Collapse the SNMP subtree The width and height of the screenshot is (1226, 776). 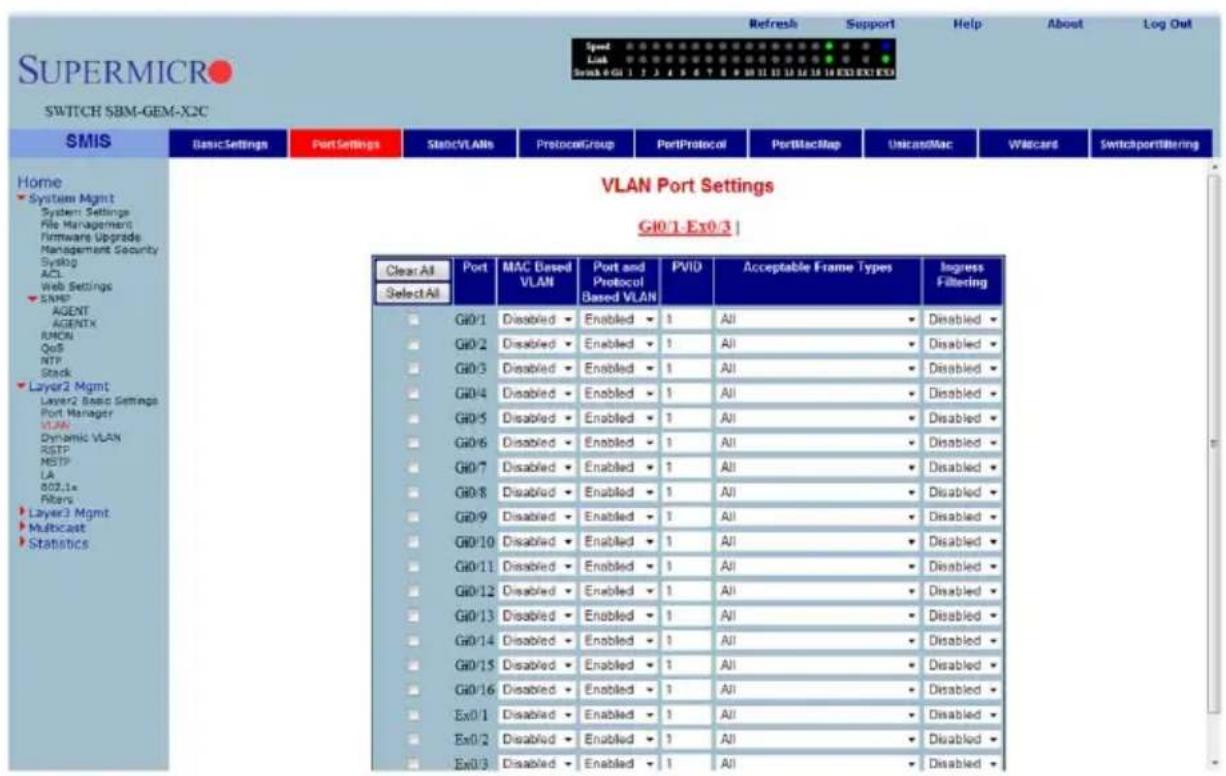[35, 298]
